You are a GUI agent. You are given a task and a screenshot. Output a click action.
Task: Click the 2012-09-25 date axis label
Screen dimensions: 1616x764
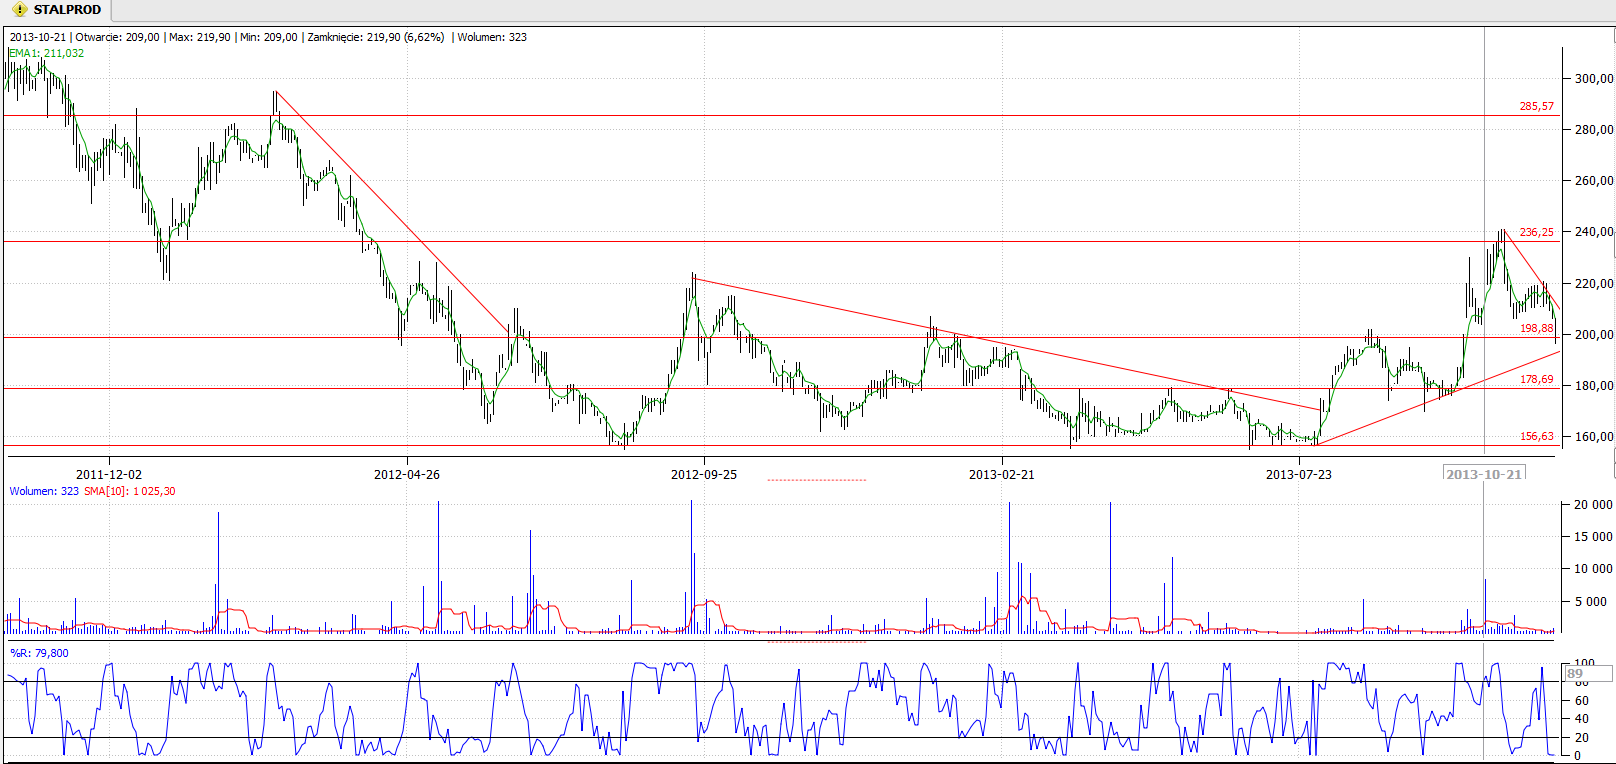point(704,474)
